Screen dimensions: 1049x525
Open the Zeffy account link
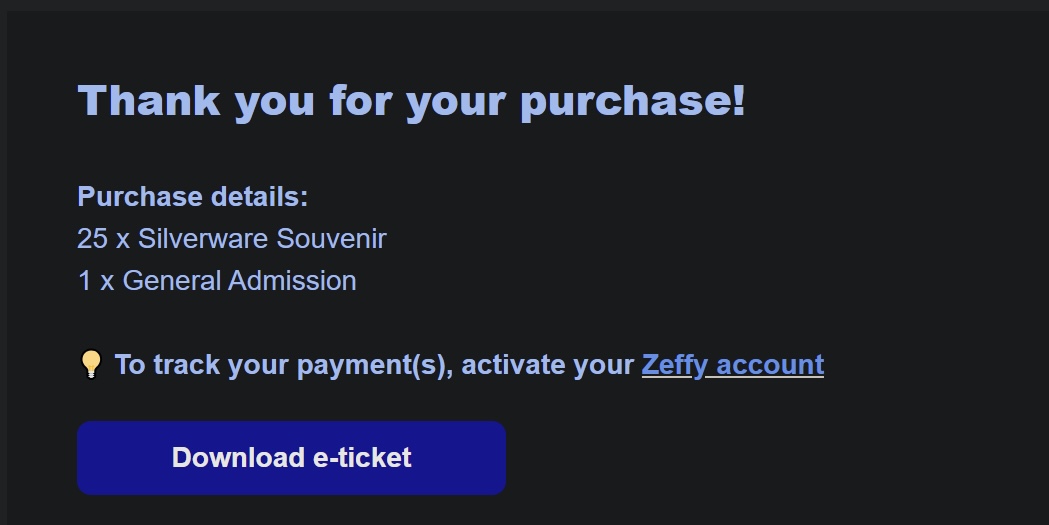click(733, 365)
